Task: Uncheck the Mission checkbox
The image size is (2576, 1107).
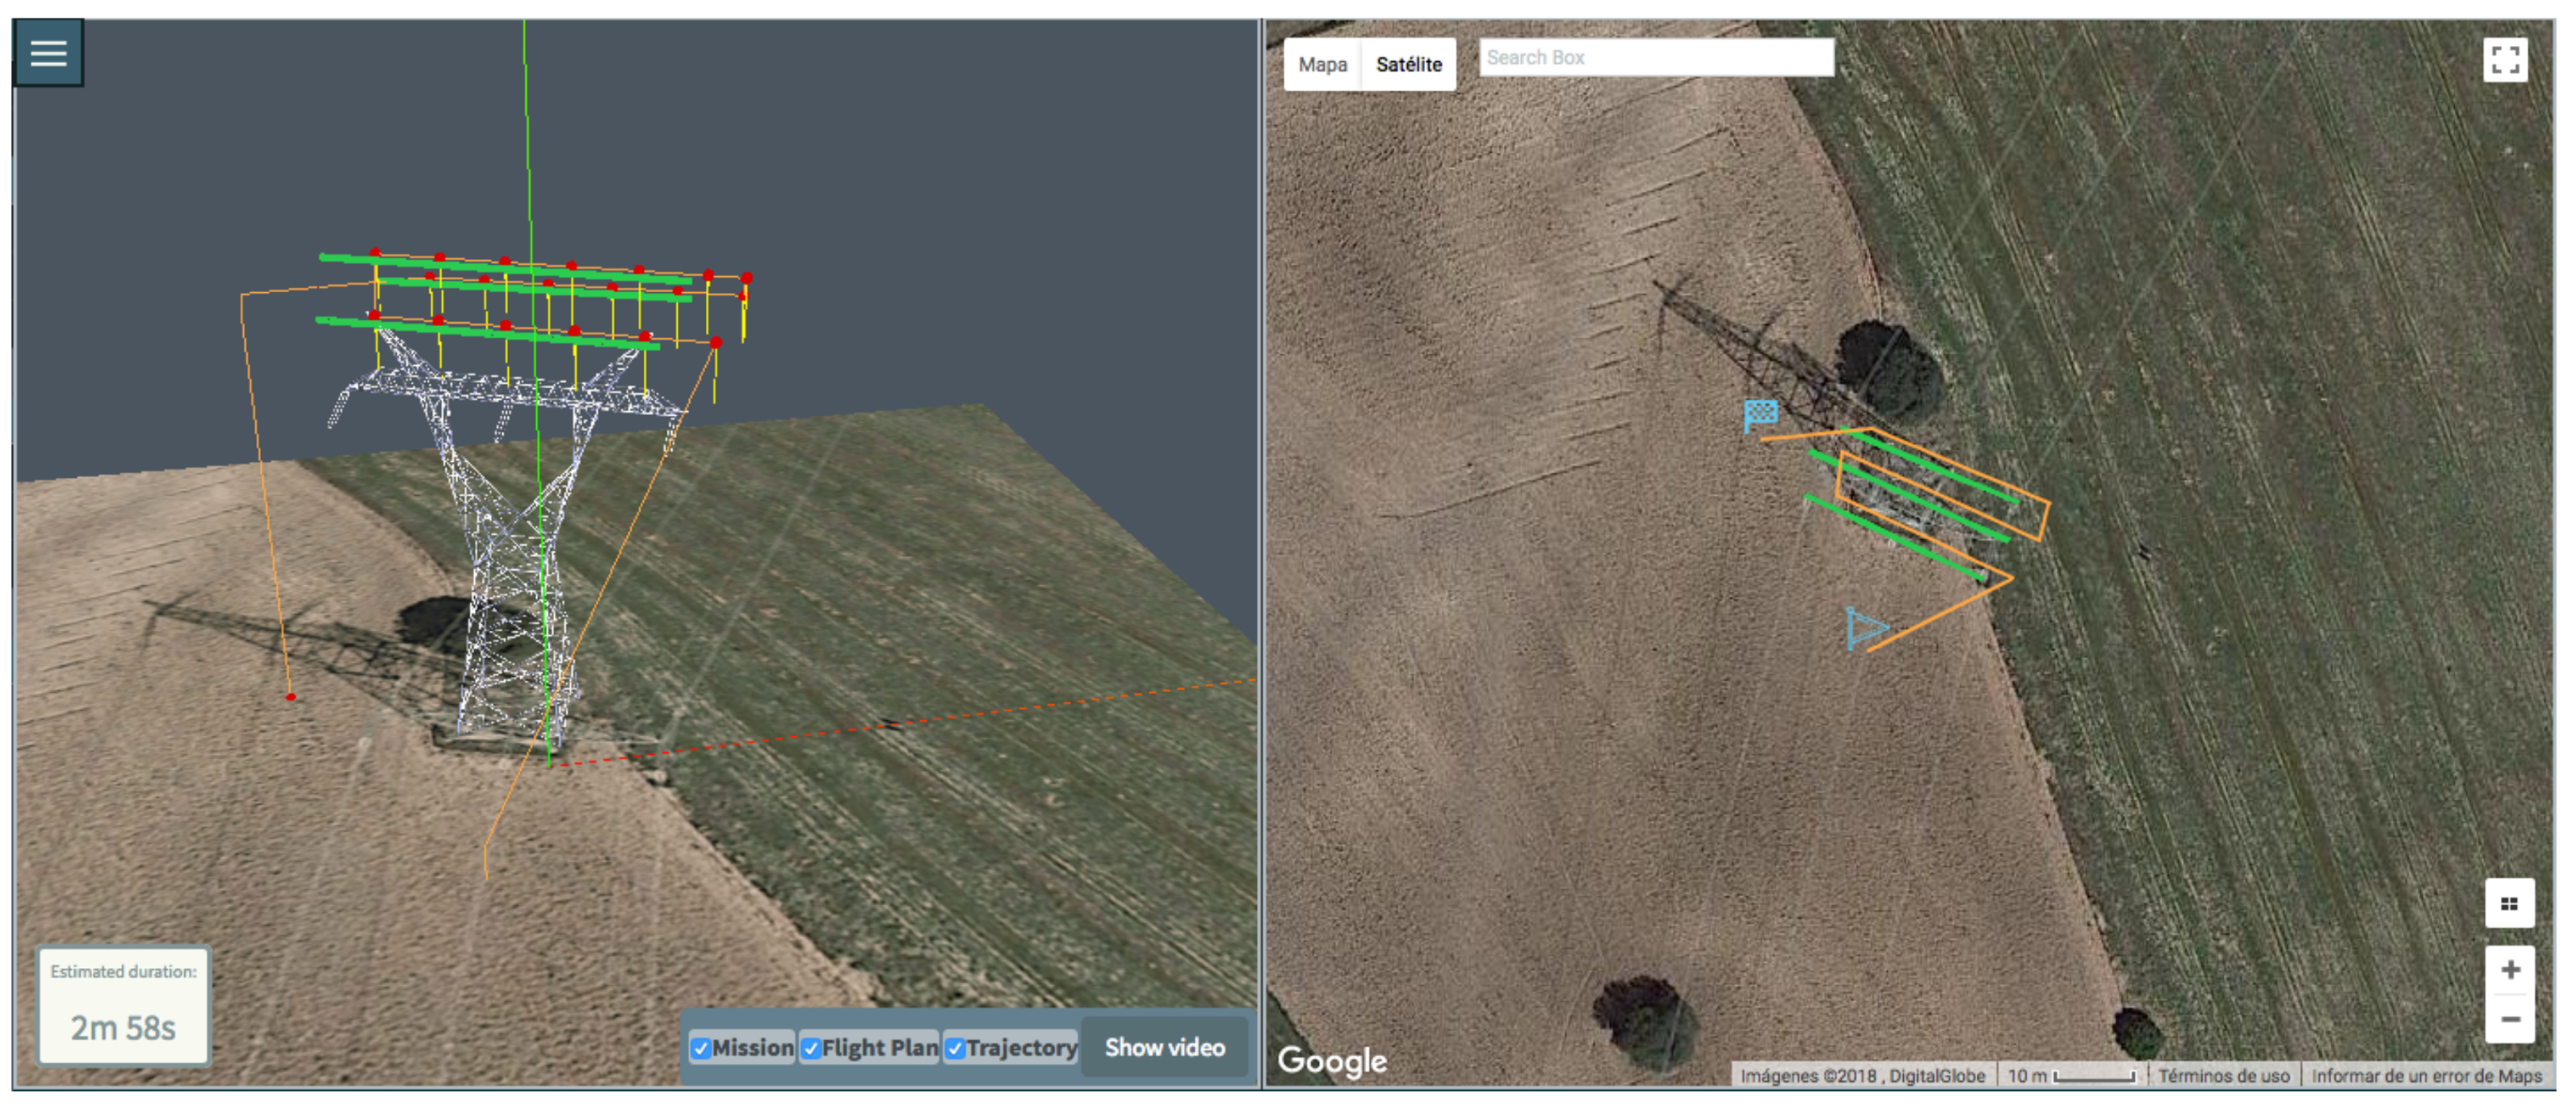Action: coord(701,1048)
